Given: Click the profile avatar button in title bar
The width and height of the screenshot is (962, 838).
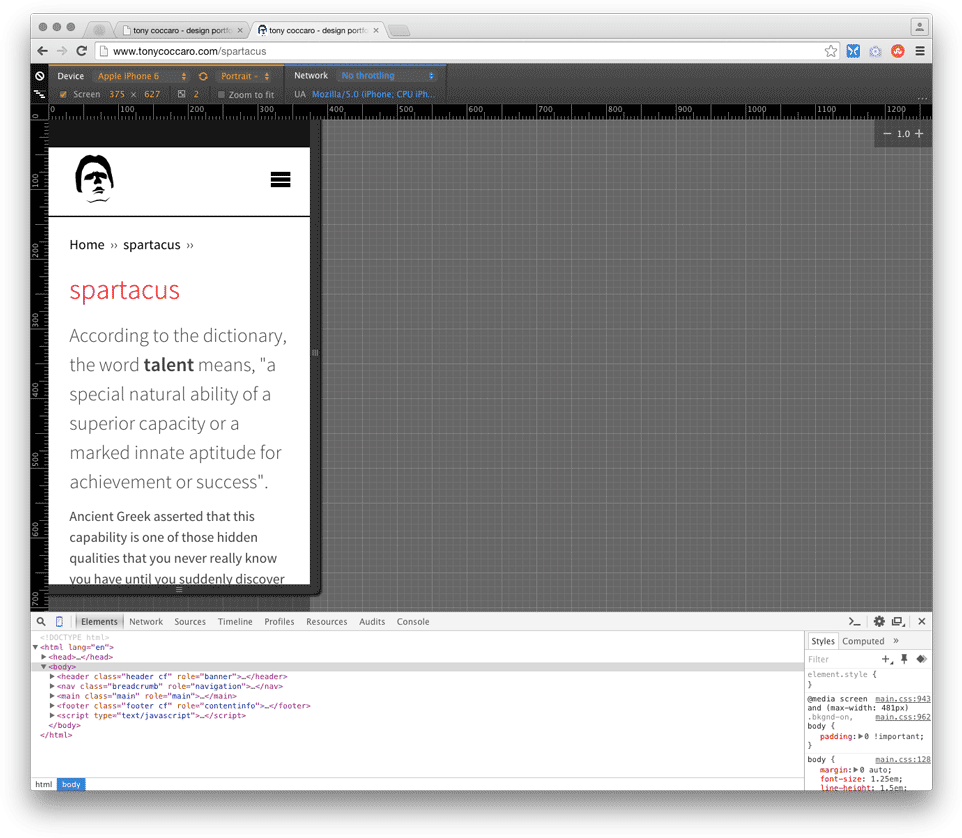Looking at the screenshot, I should [x=919, y=27].
